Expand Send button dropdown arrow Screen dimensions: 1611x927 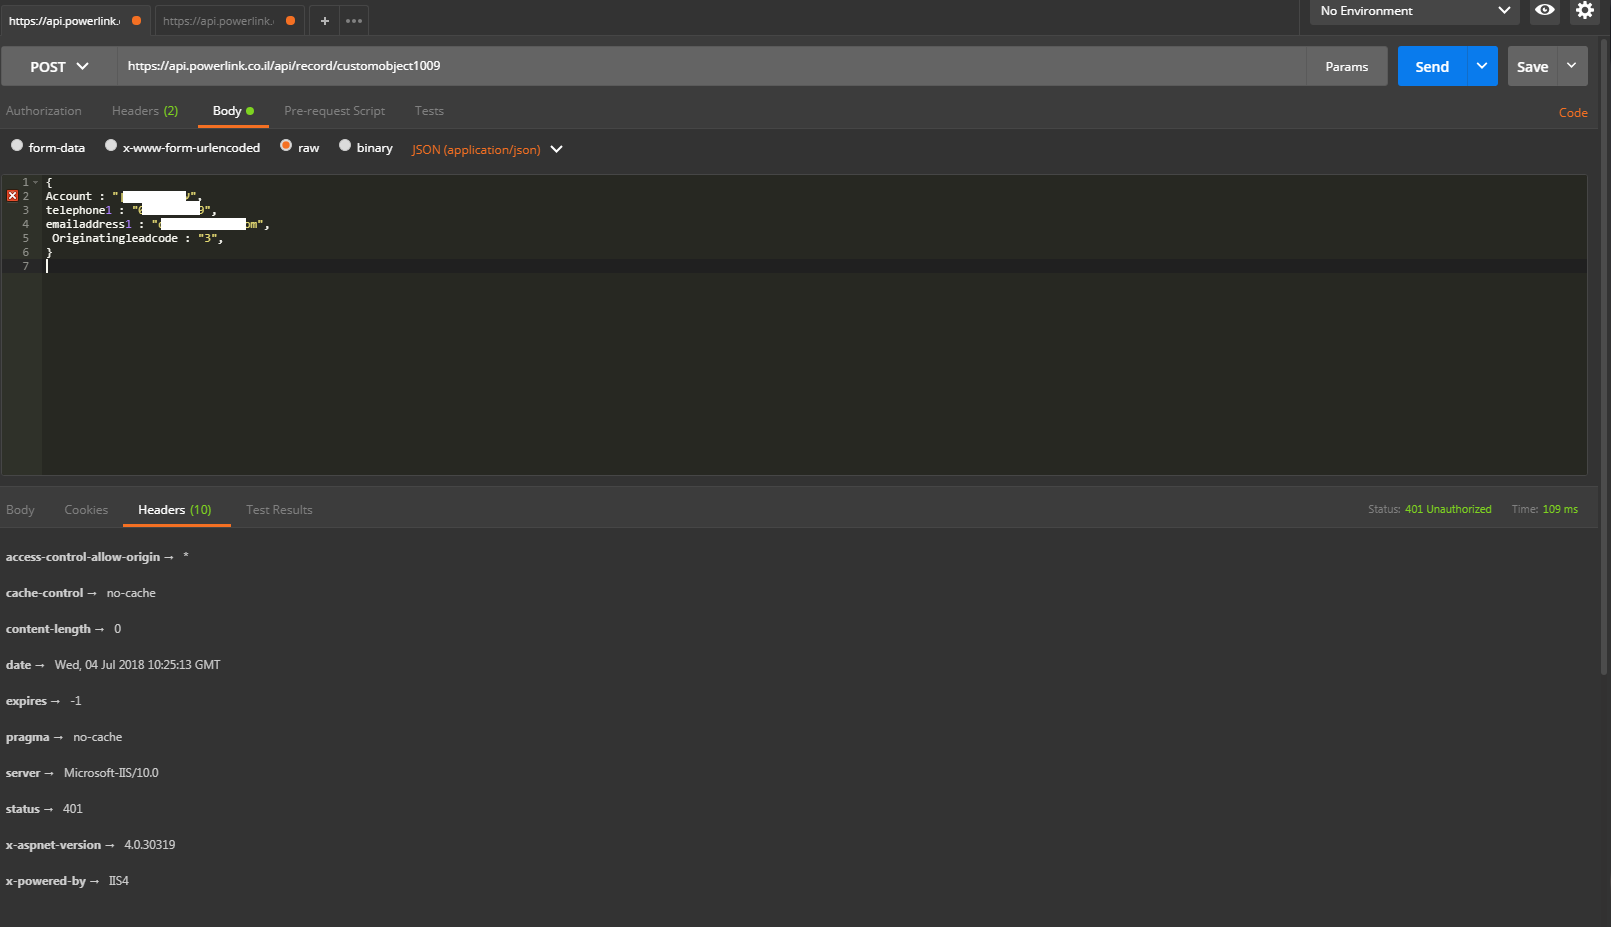click(x=1482, y=66)
